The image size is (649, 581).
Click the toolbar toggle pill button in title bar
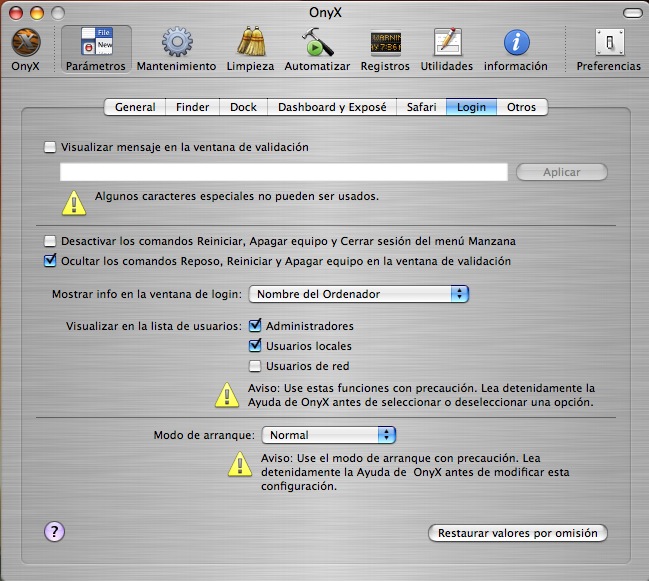tap(632, 13)
